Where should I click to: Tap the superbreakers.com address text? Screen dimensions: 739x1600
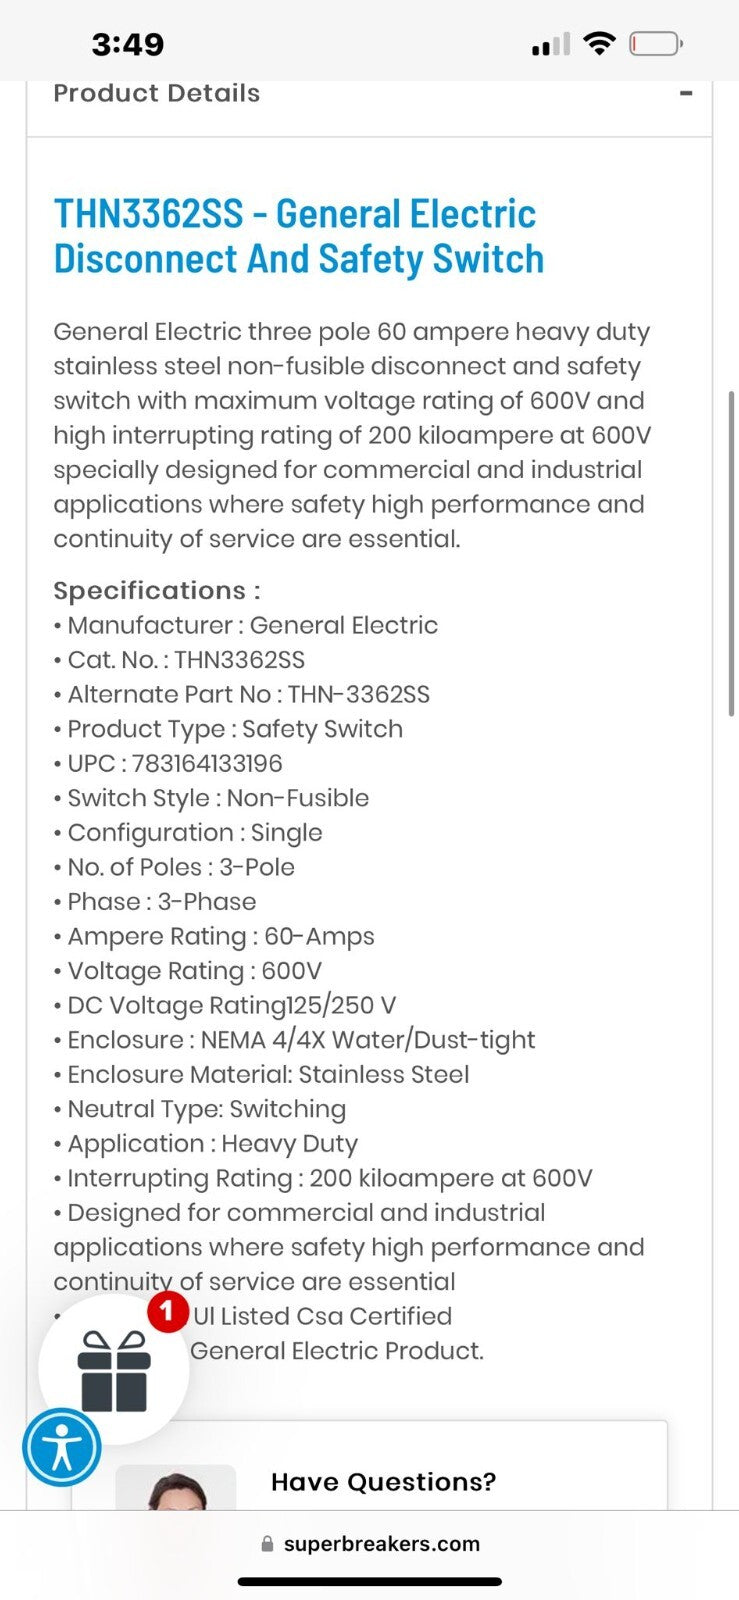pos(381,1543)
